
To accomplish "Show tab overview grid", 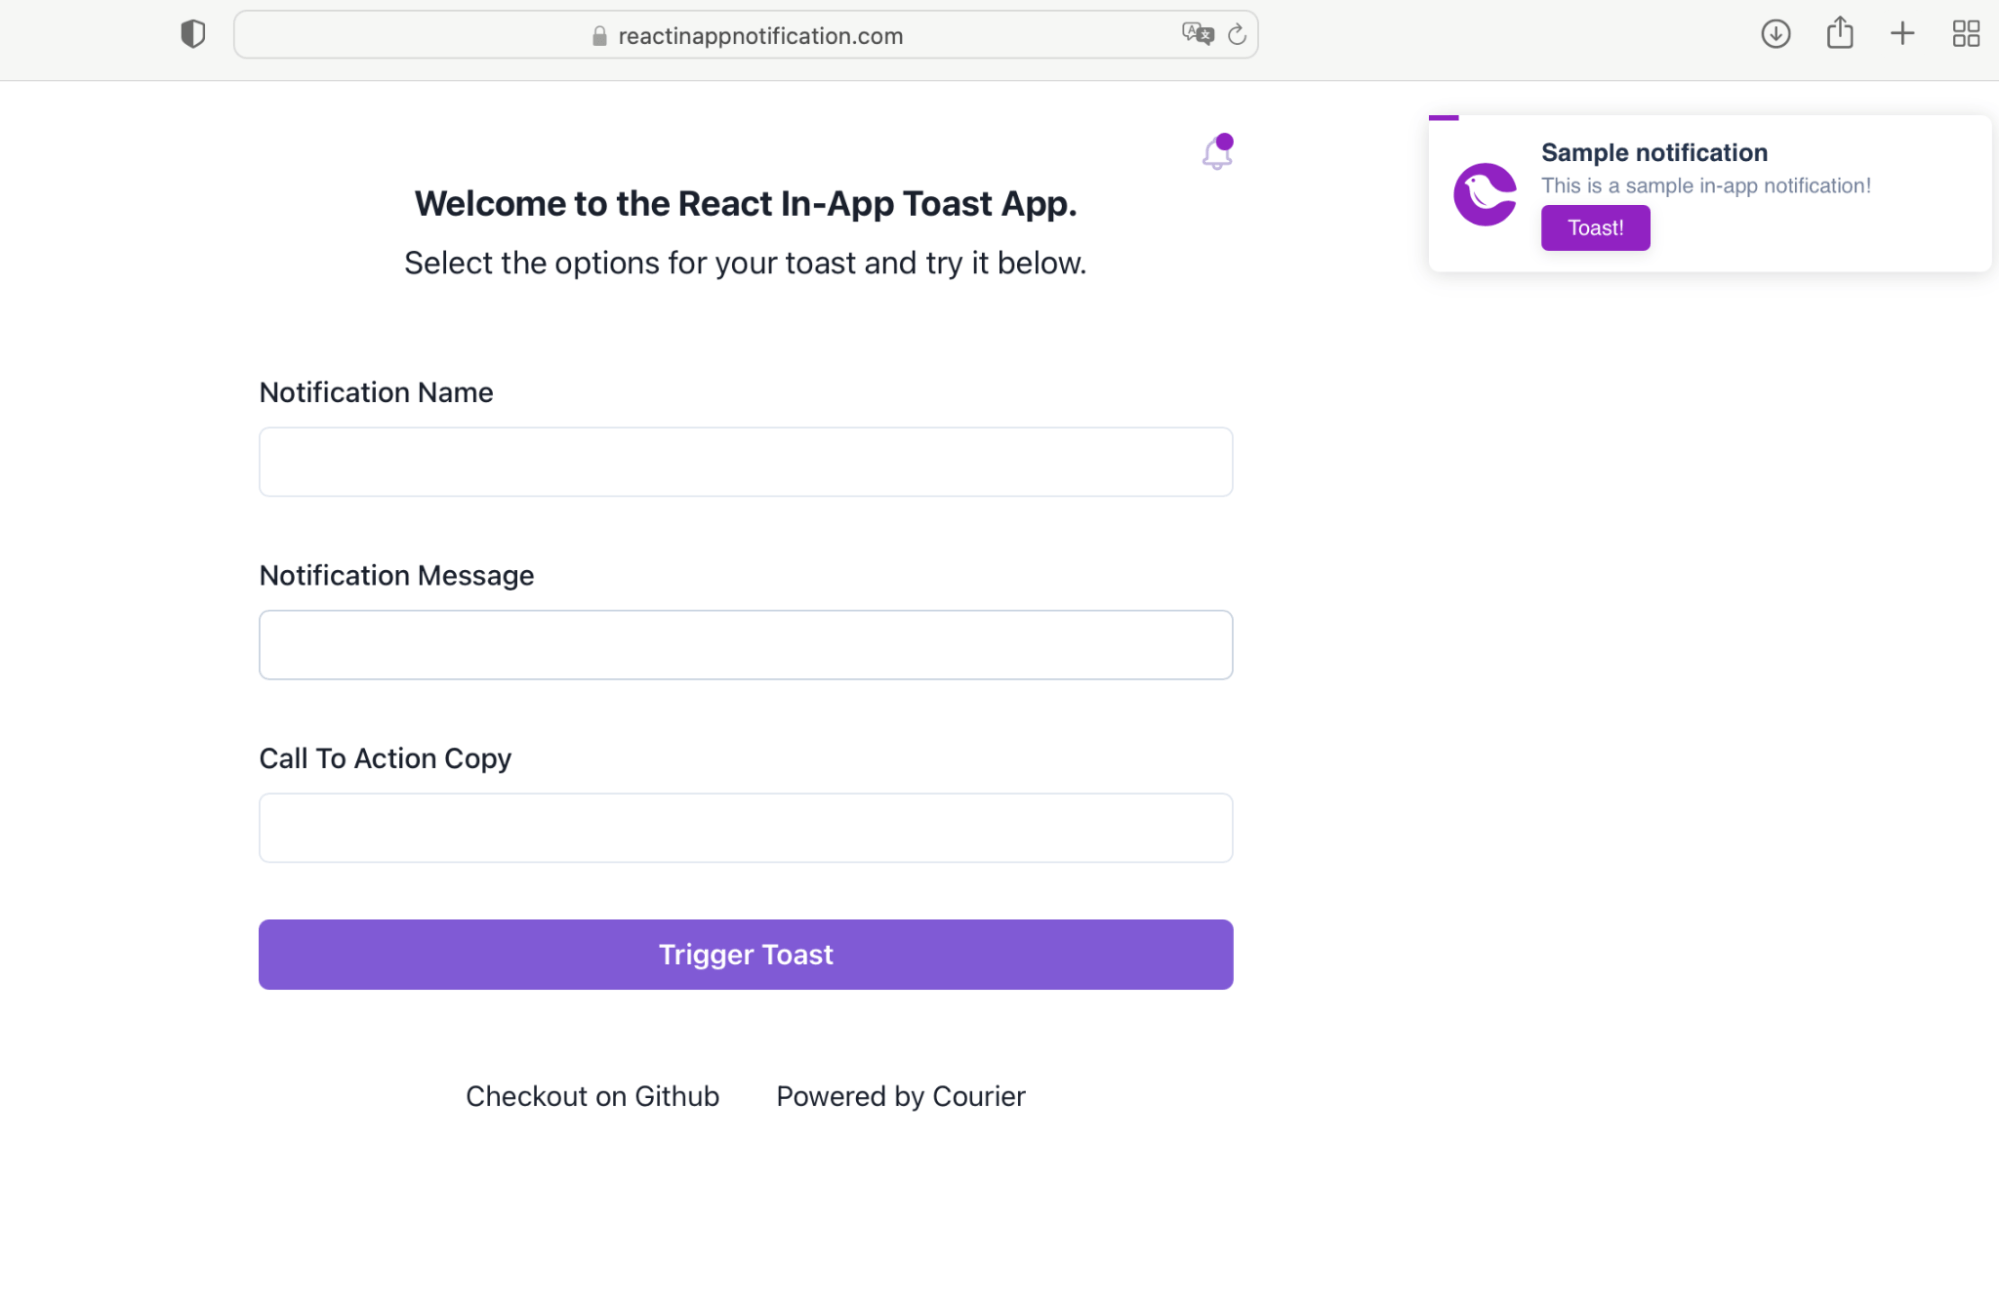I will point(1965,34).
